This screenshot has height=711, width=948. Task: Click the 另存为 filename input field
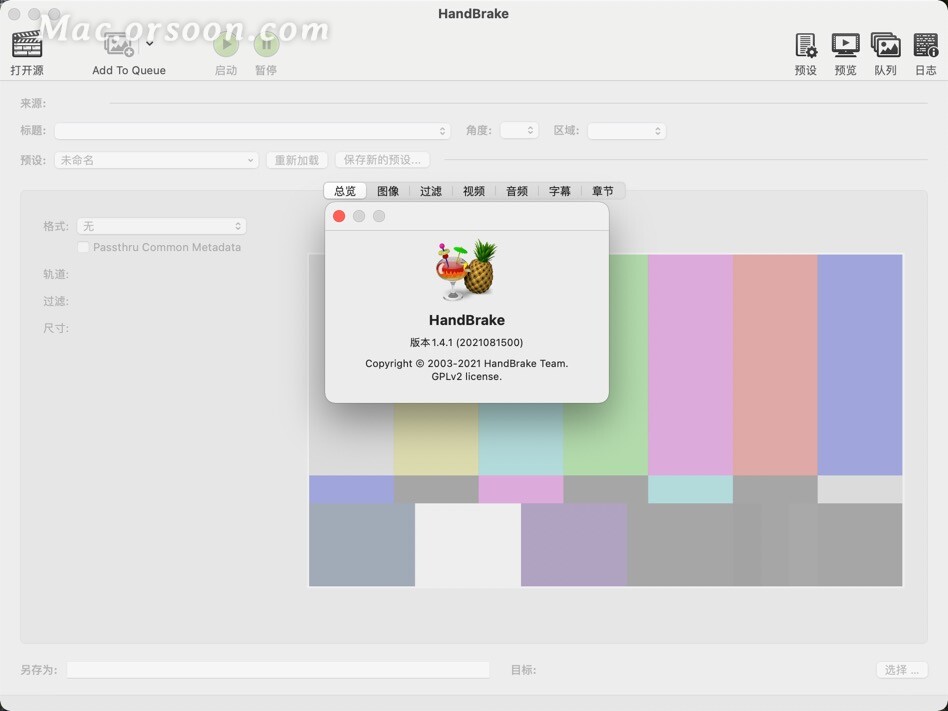(278, 670)
